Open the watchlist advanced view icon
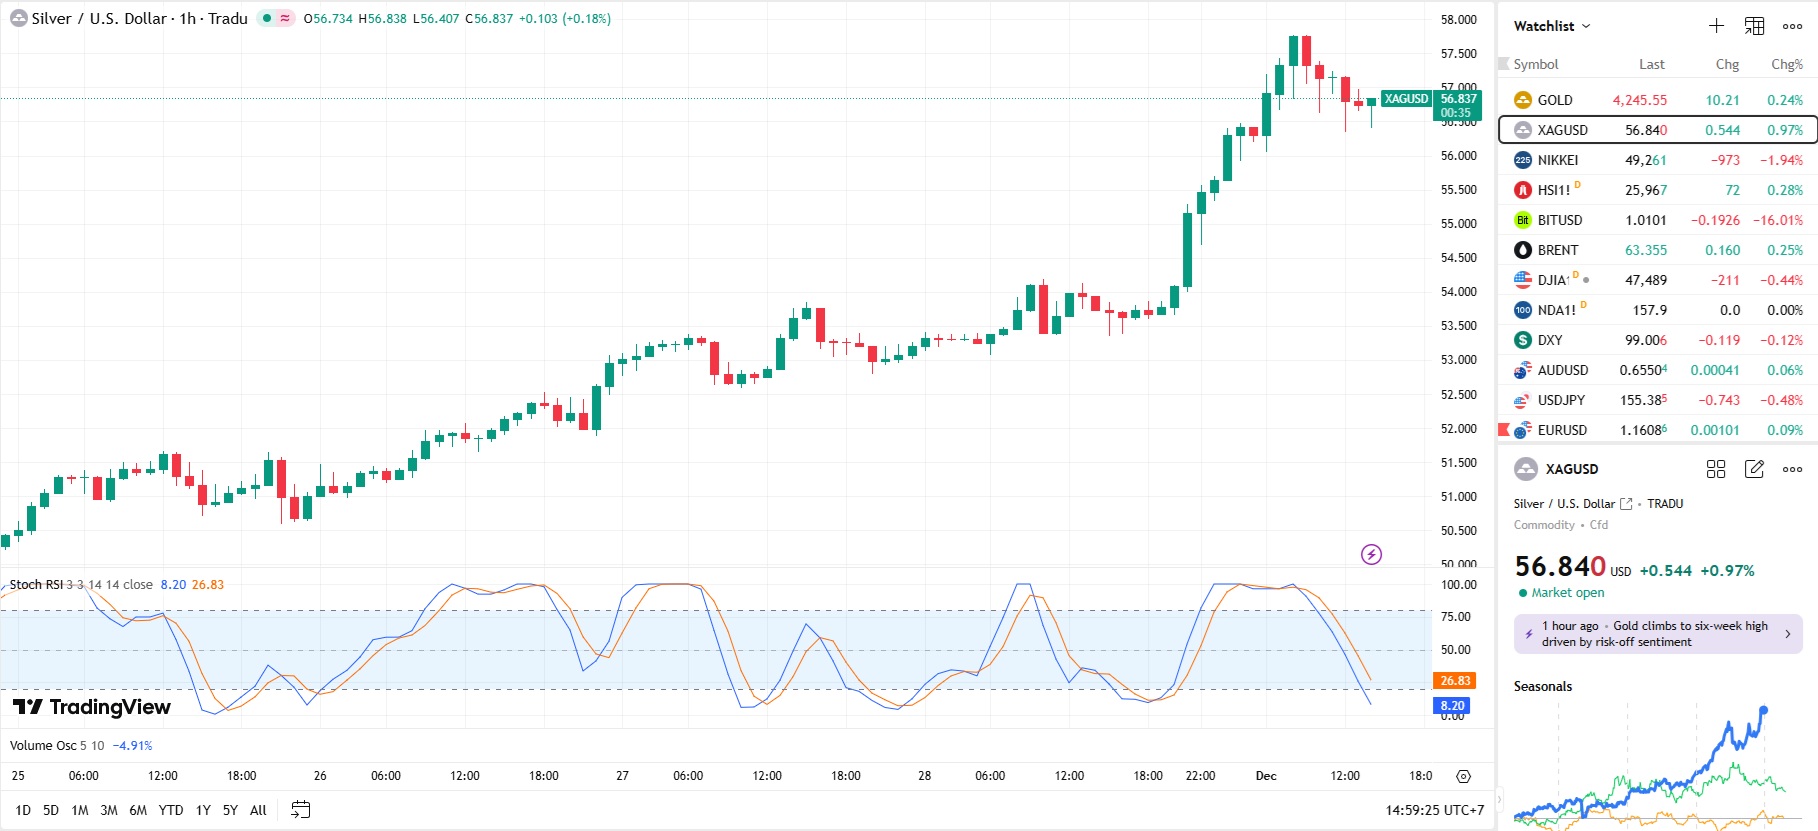1818x831 pixels. click(1754, 26)
